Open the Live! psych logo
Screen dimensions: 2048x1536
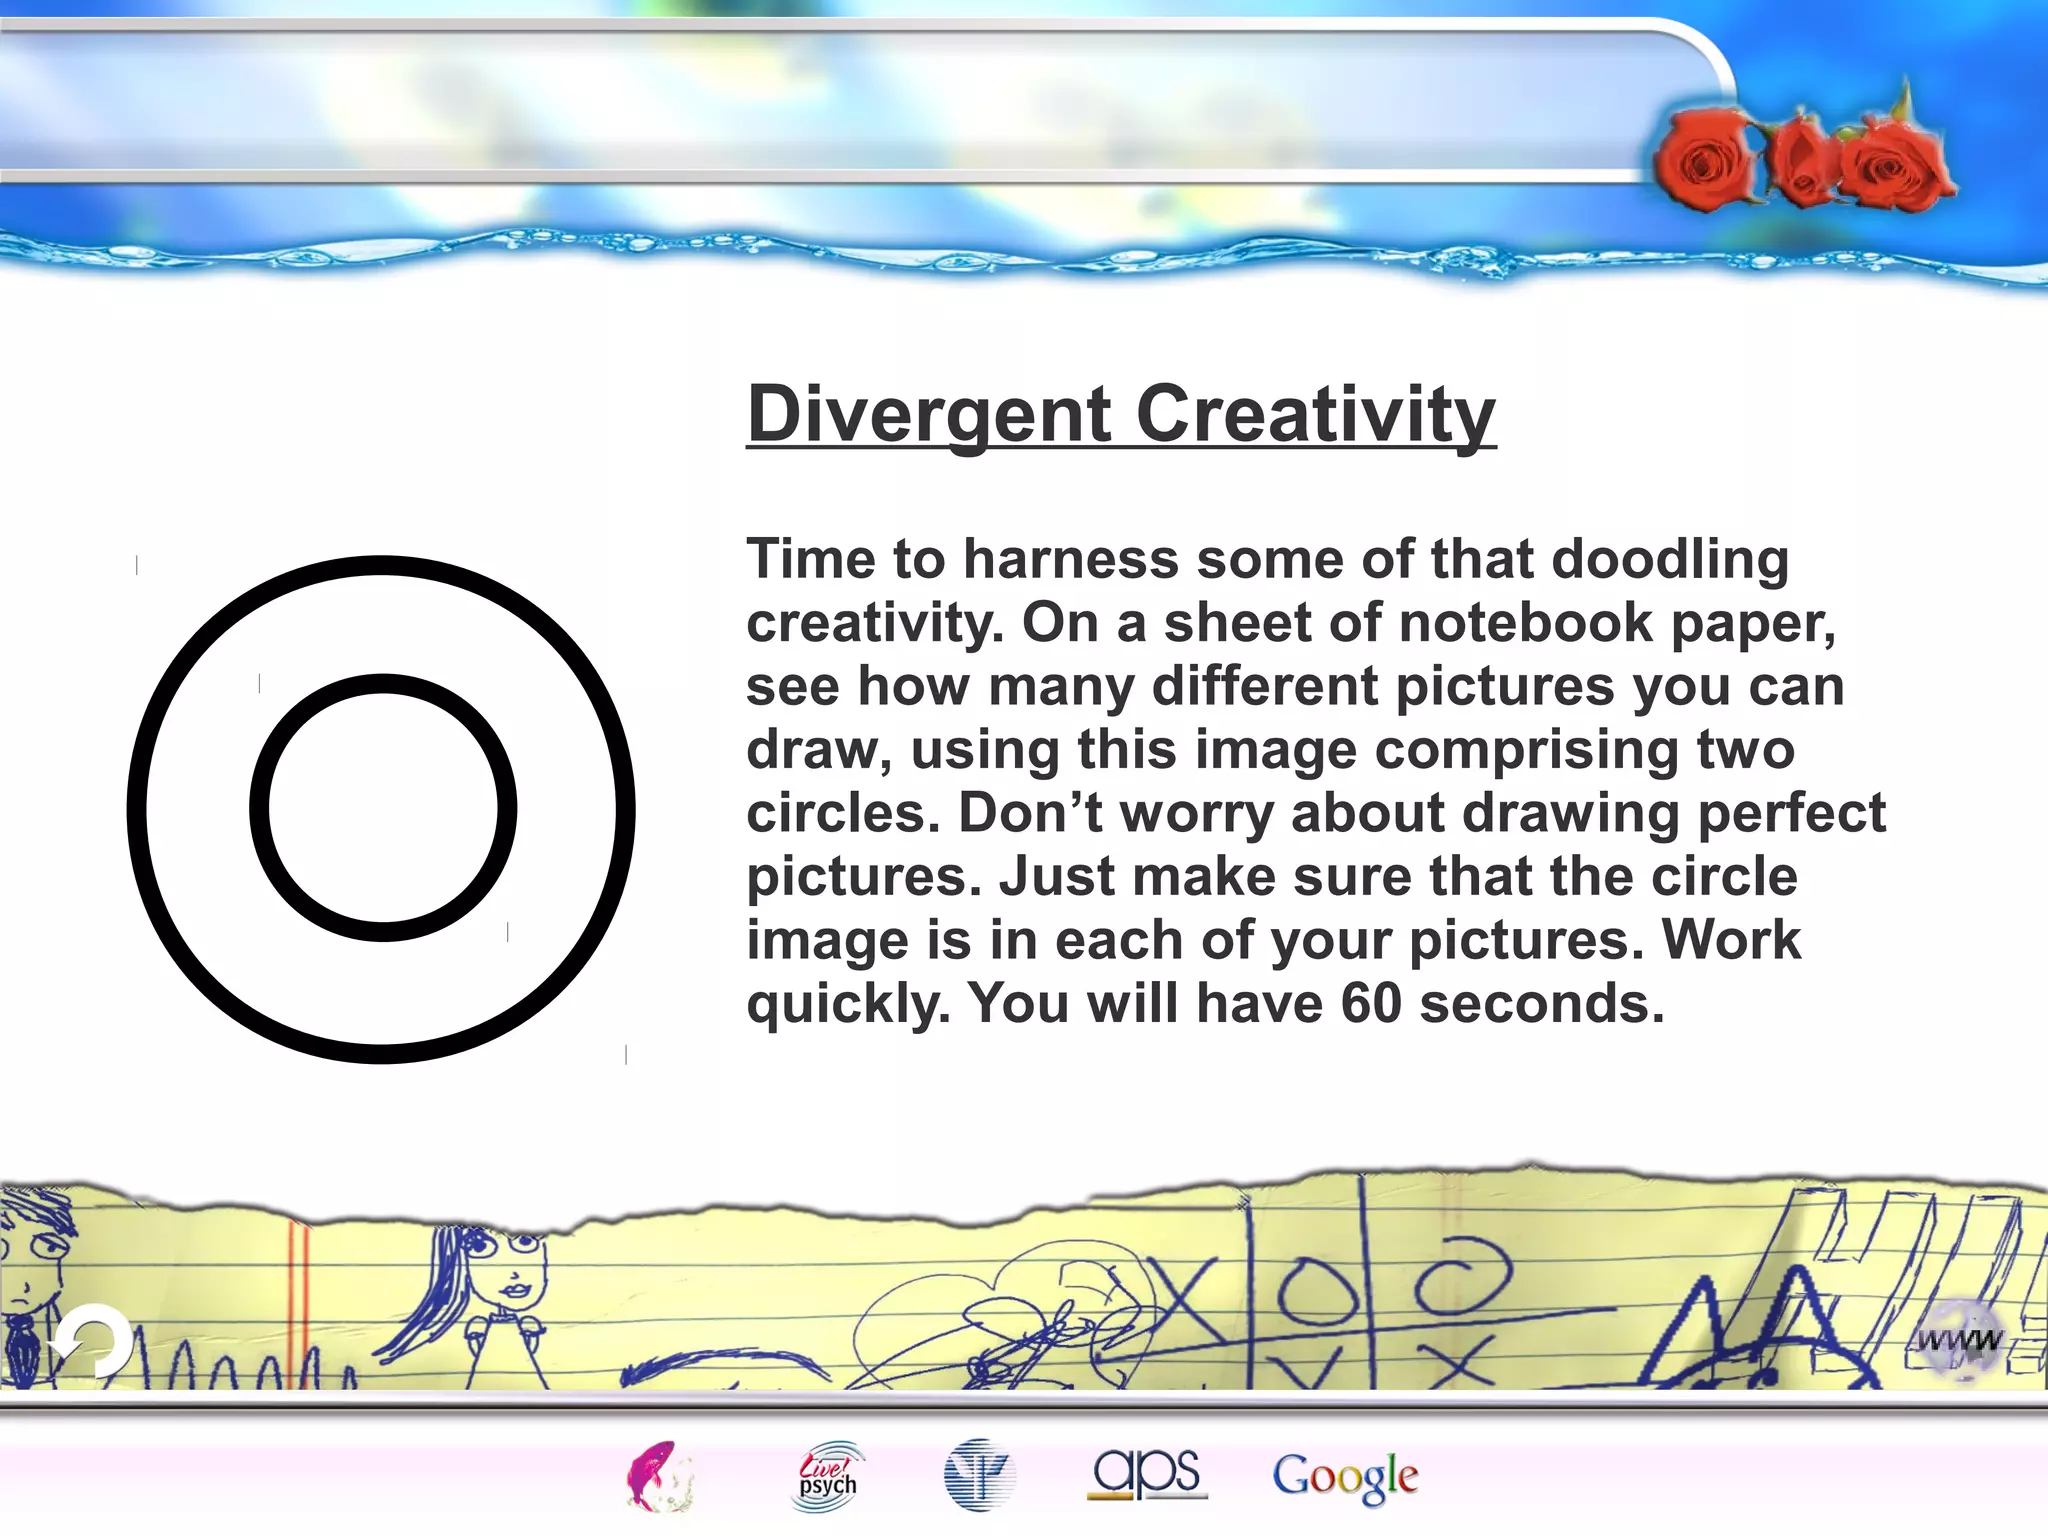828,1476
